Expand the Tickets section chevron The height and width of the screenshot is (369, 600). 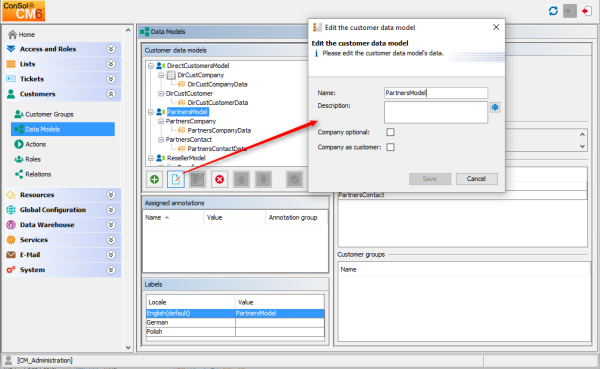tap(111, 79)
